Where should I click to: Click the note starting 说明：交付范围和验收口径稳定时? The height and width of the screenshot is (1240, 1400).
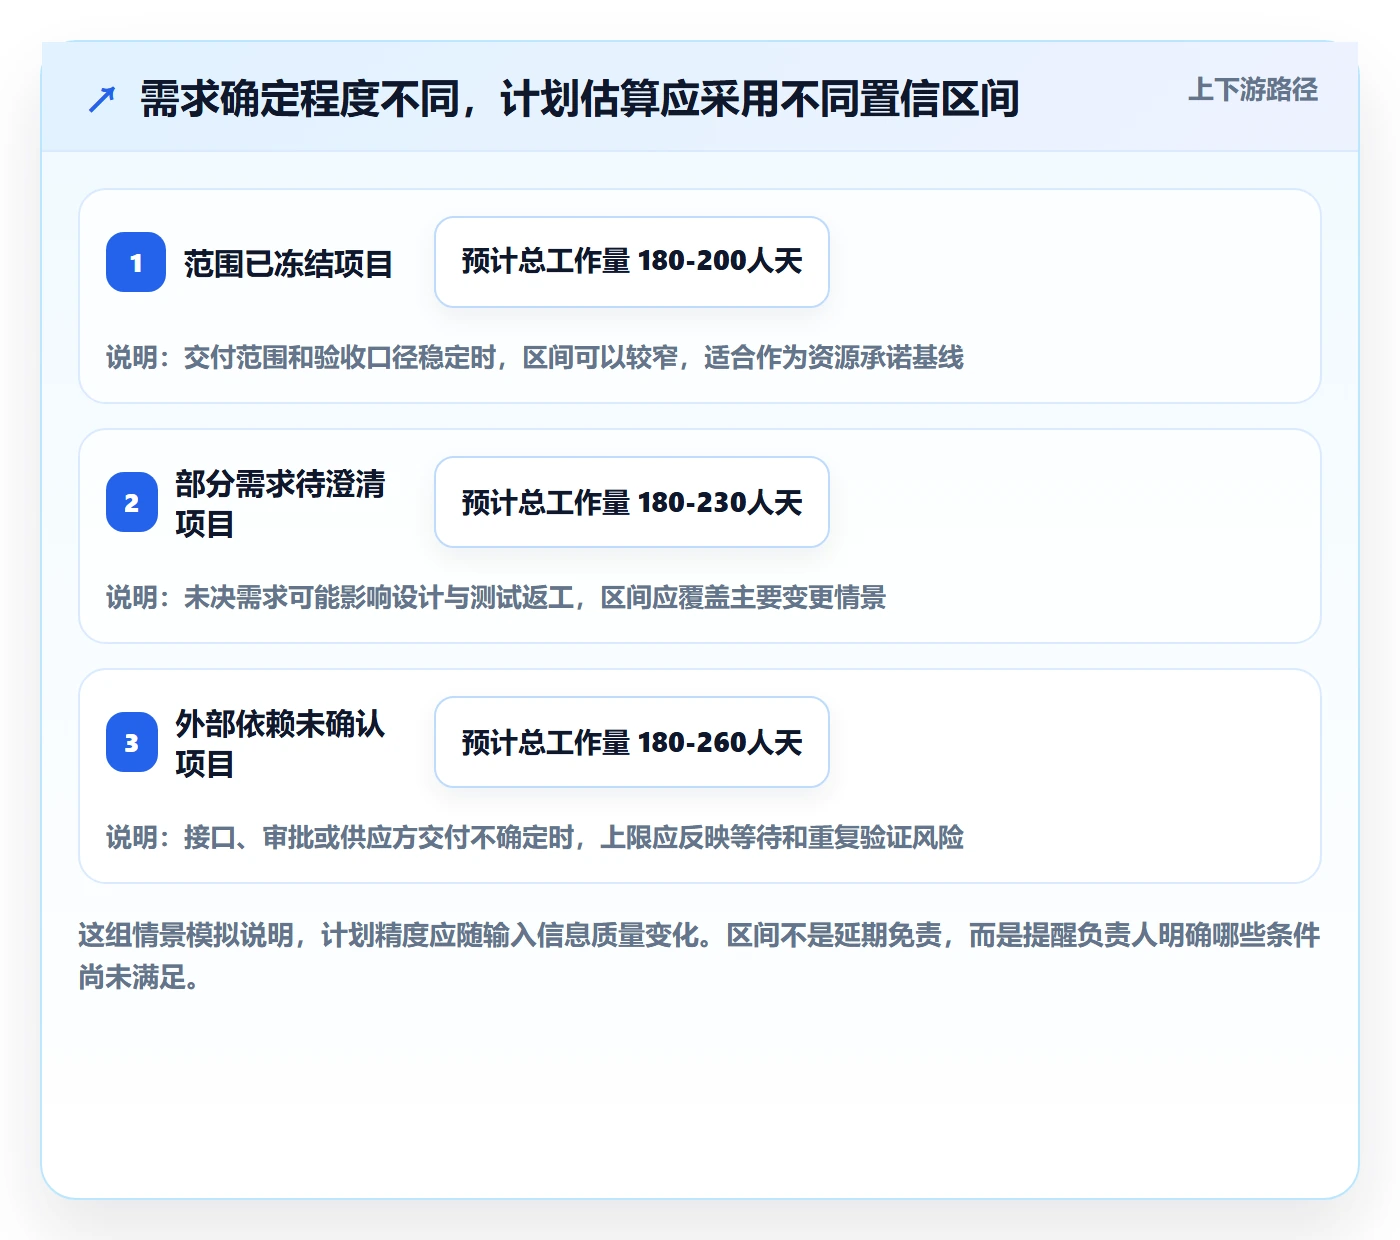coord(535,357)
